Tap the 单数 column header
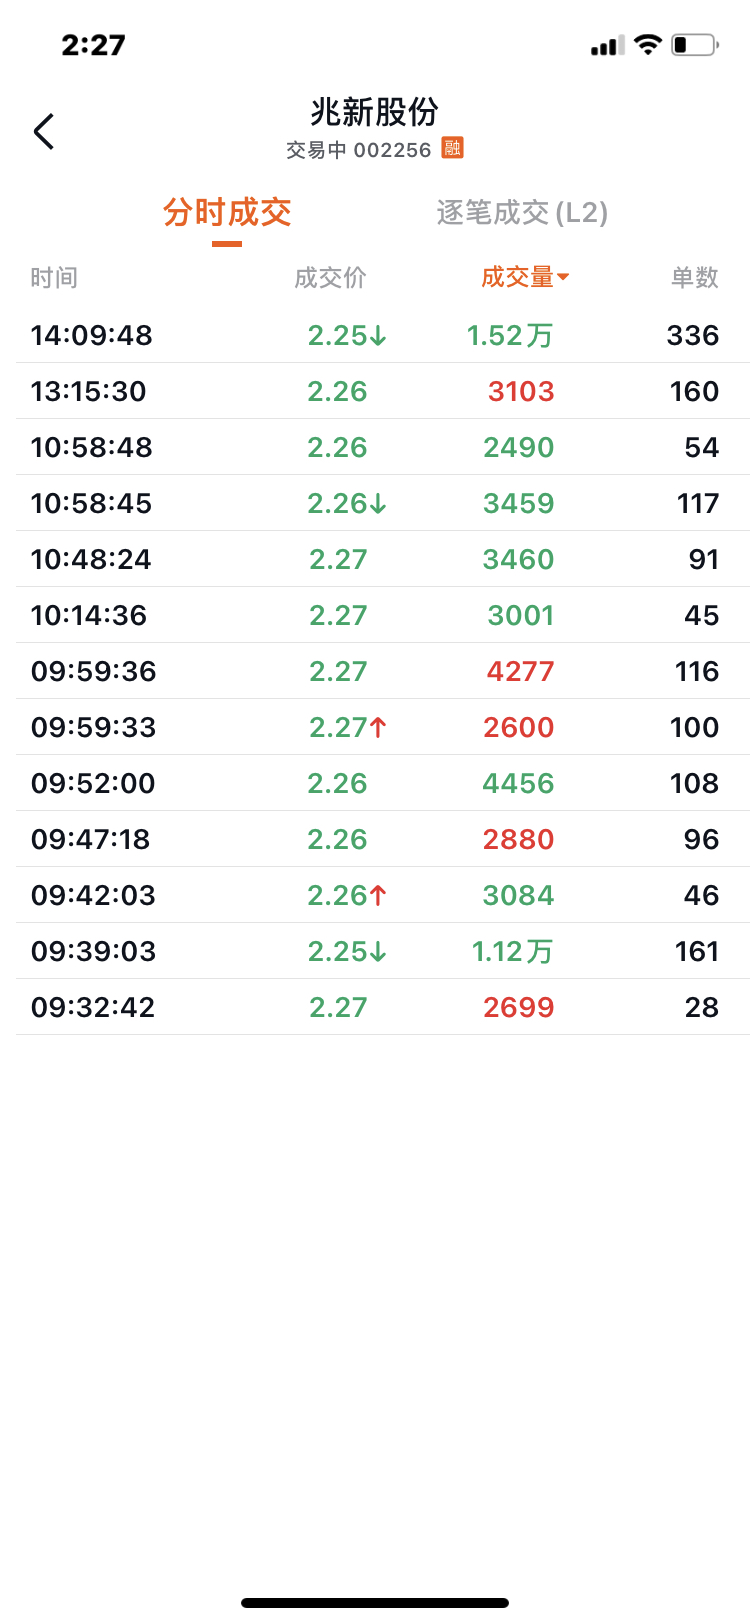This screenshot has height=1624, width=750. tap(695, 277)
